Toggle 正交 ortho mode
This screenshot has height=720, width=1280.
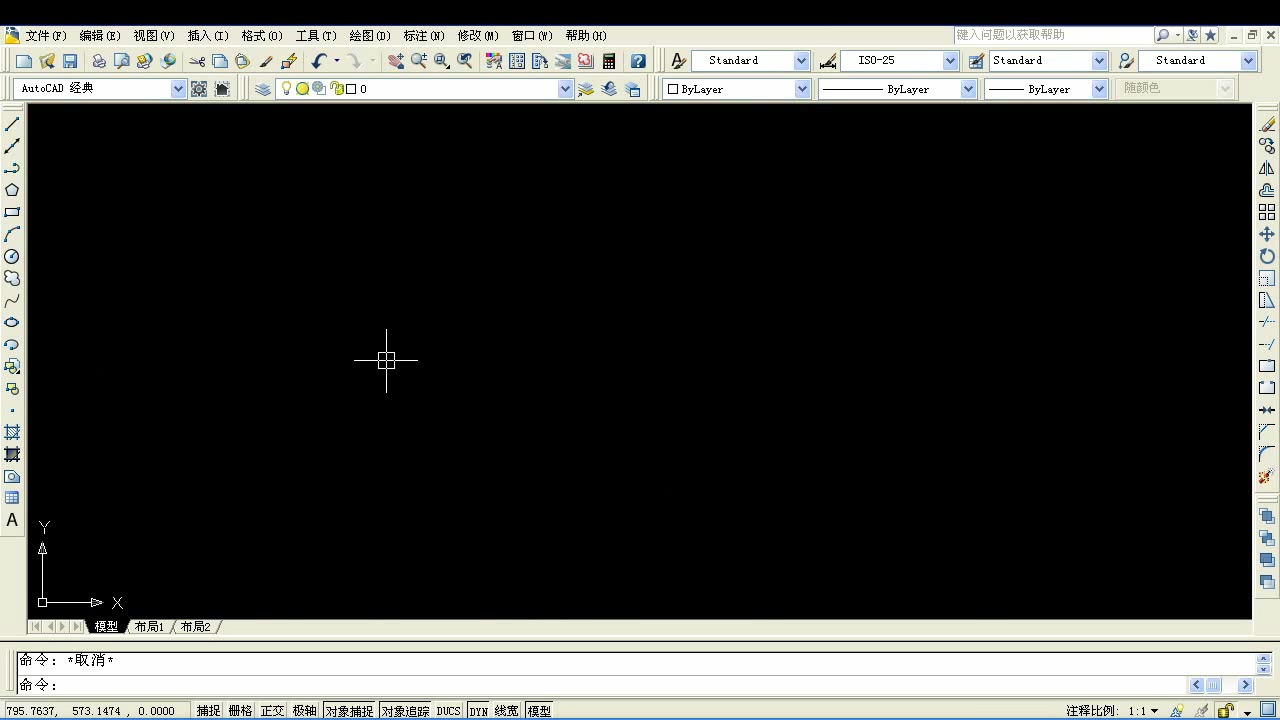(272, 711)
